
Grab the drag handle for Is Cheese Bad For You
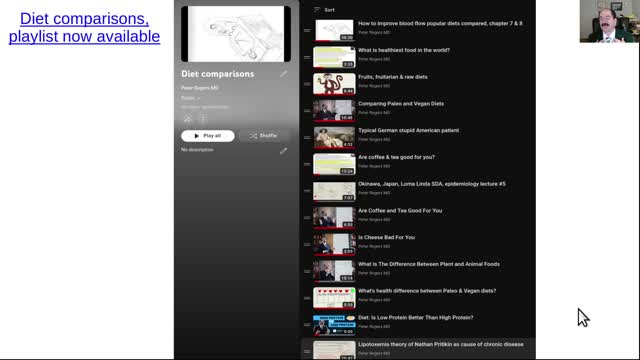pyautogui.click(x=307, y=244)
